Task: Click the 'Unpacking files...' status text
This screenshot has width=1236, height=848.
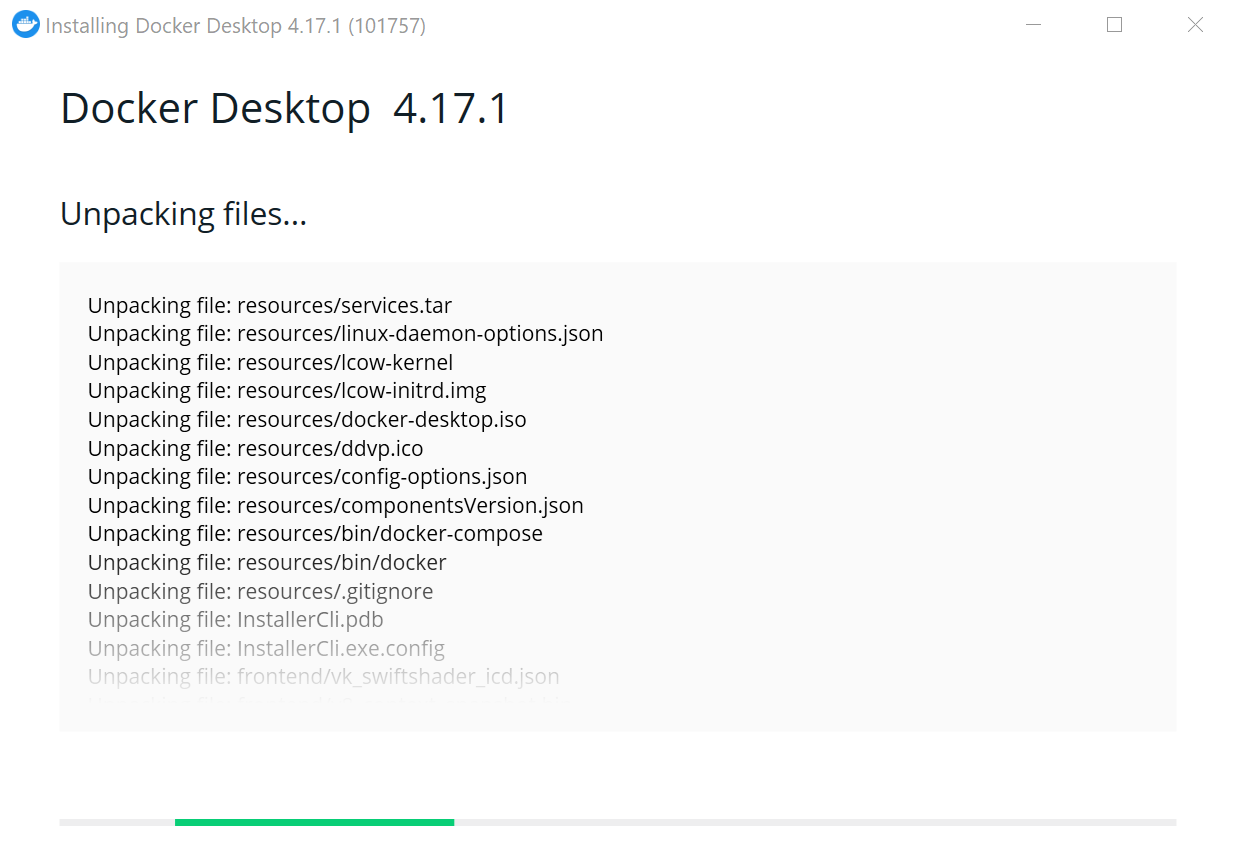Action: 183,213
